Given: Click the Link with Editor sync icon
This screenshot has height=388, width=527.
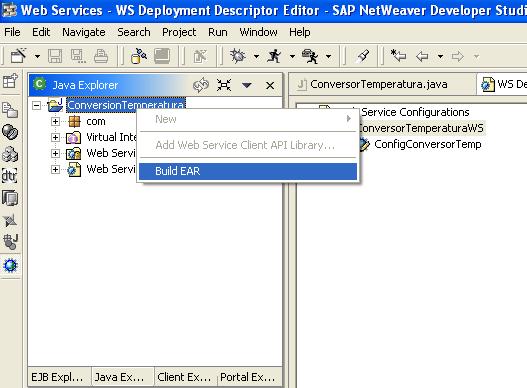Looking at the screenshot, I should point(201,85).
